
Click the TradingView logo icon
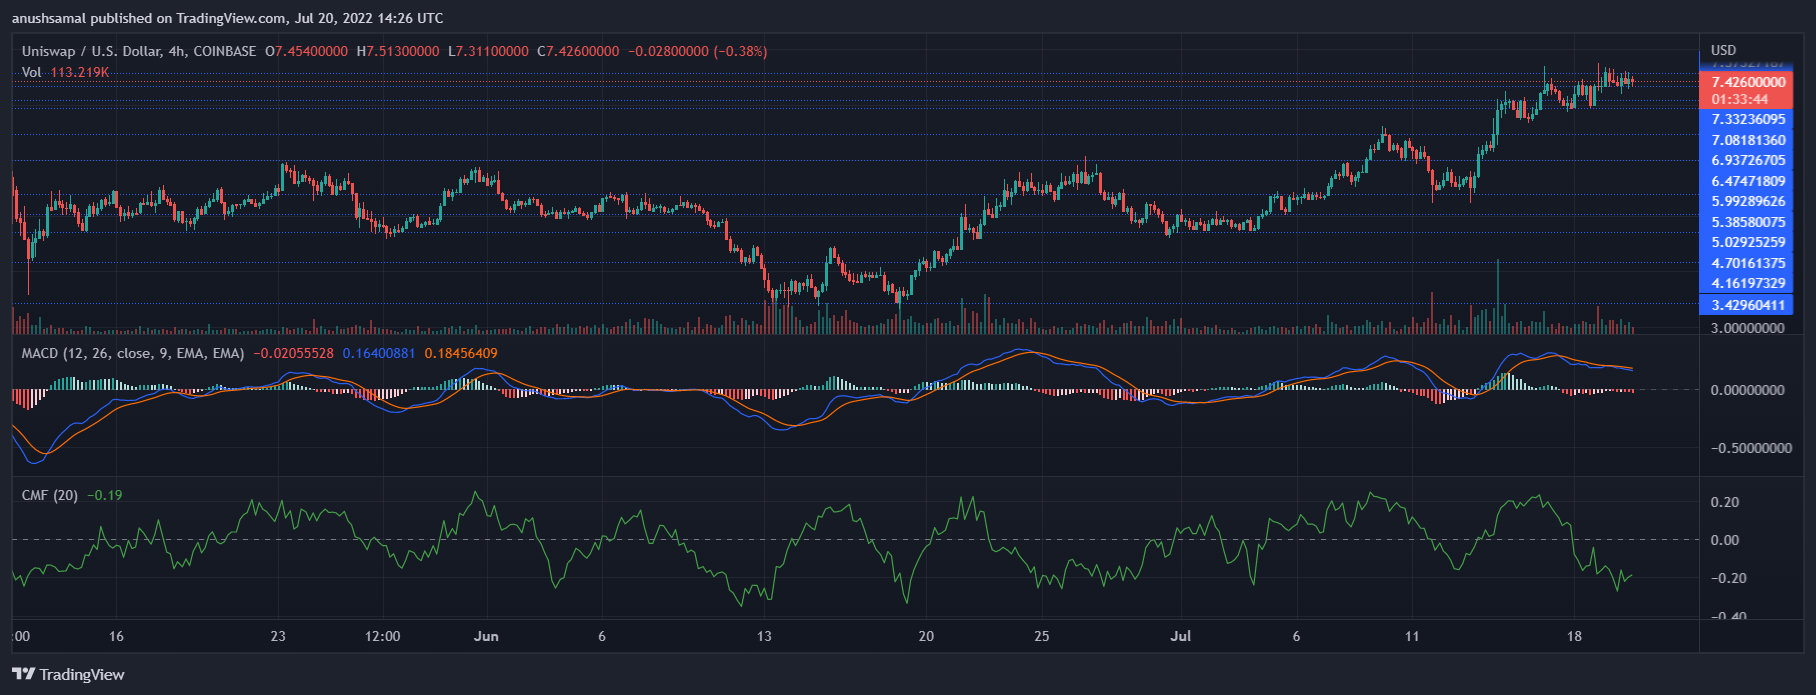[23, 674]
